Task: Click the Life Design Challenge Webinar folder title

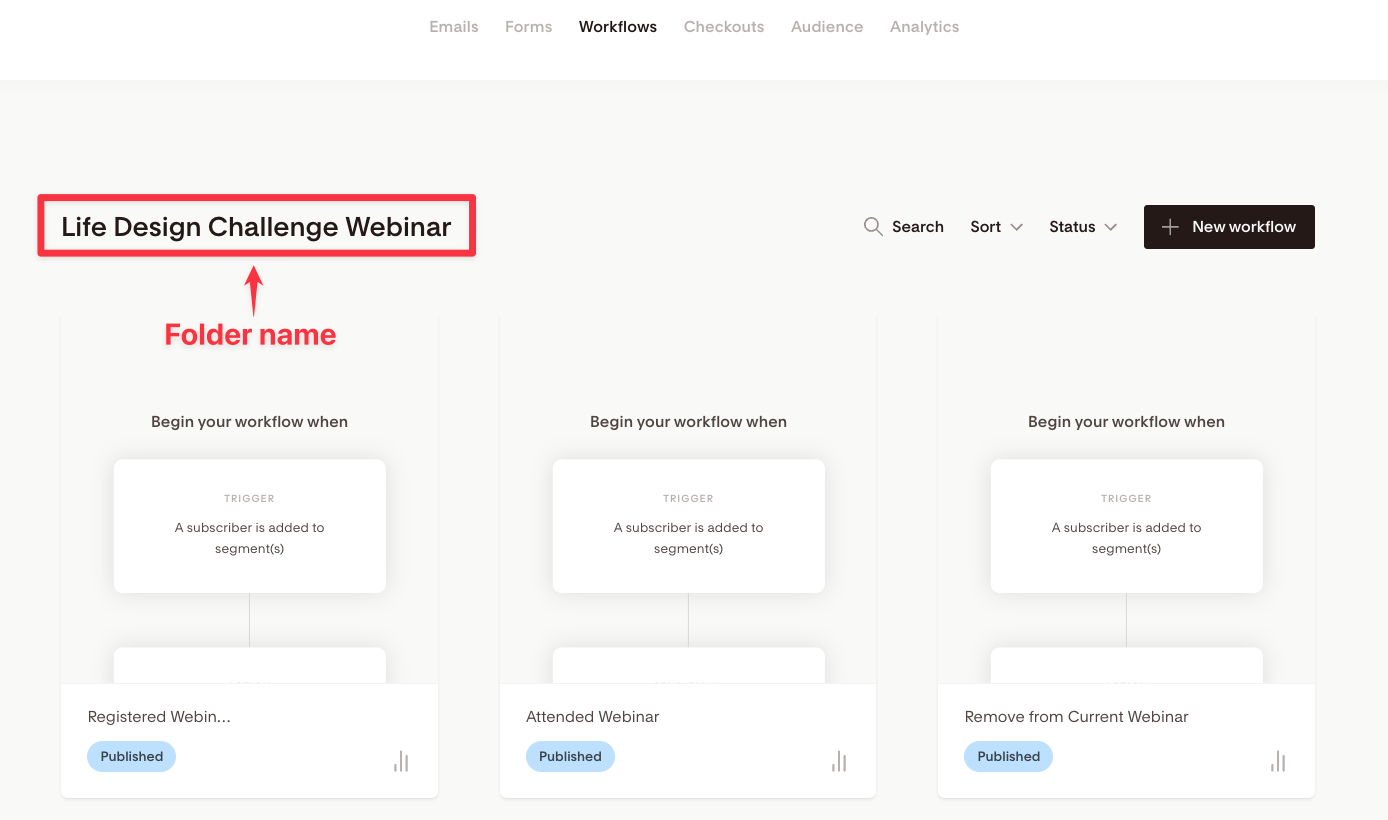Action: click(256, 226)
